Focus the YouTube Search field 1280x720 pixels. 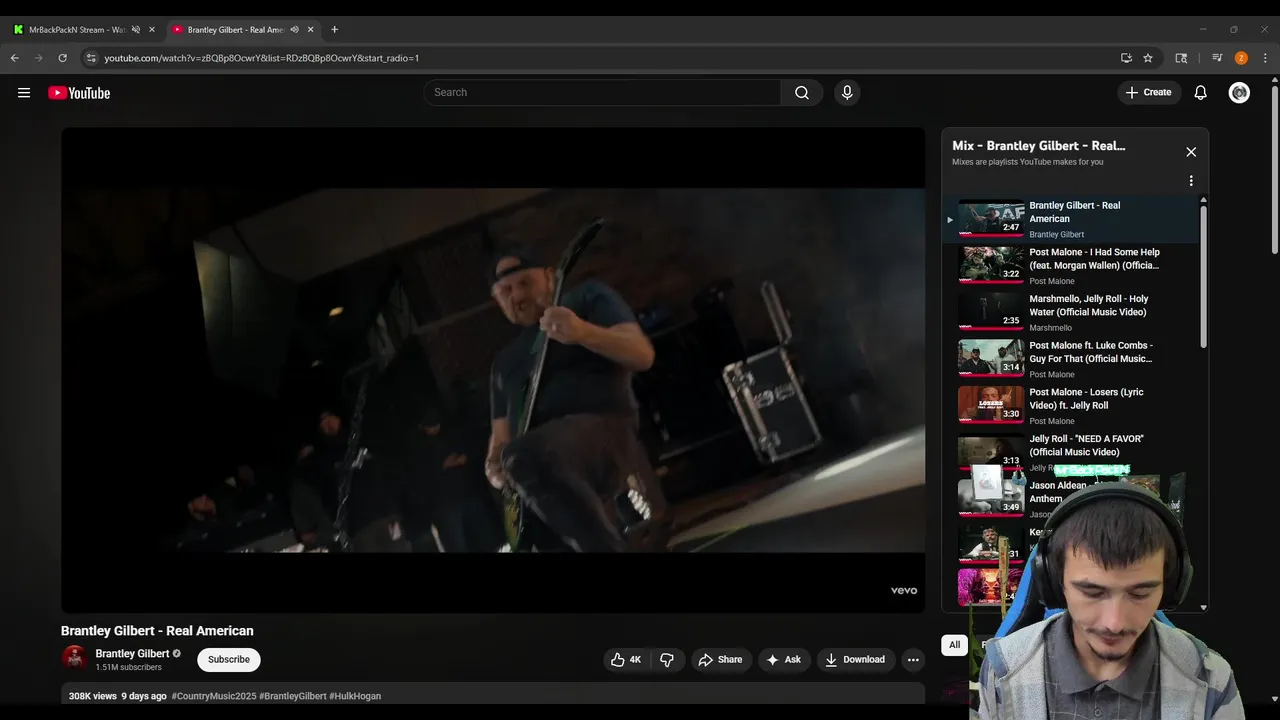(602, 93)
